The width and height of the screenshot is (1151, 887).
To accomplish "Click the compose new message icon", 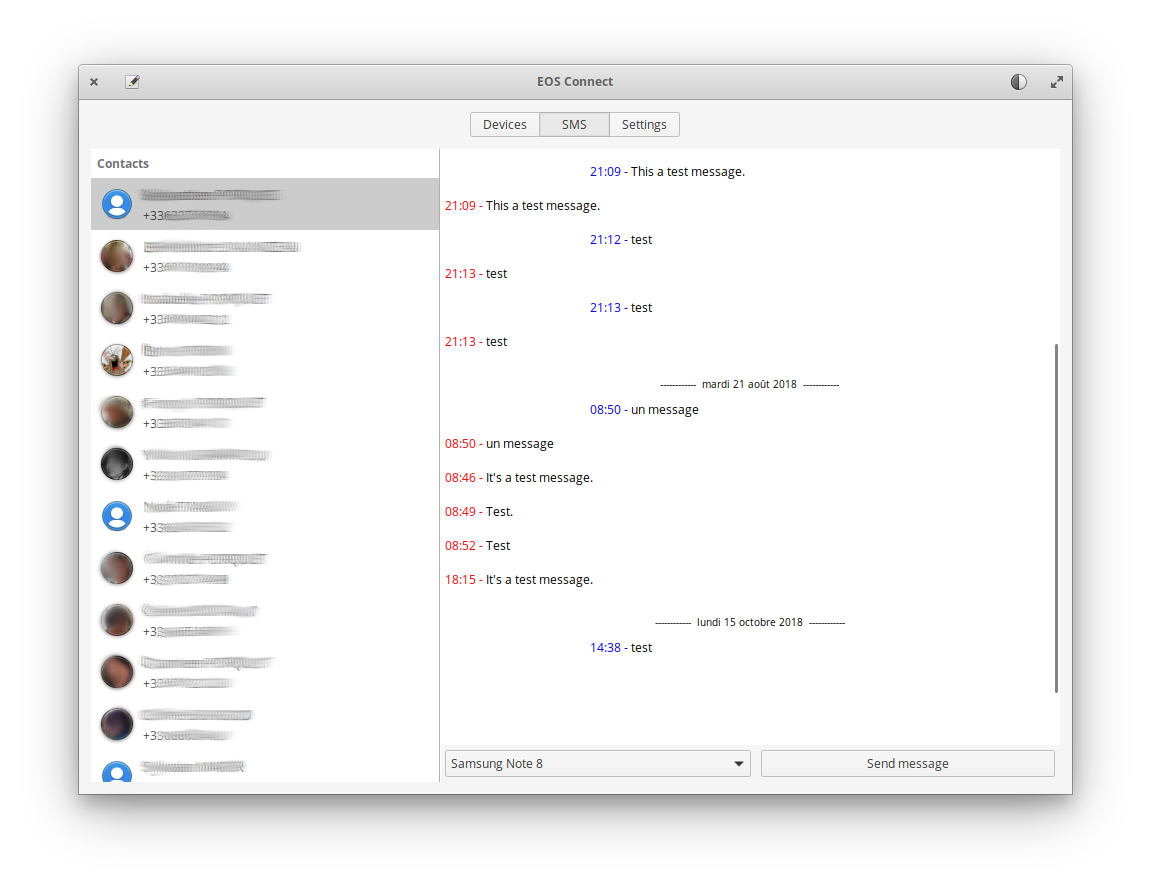I will click(x=132, y=82).
